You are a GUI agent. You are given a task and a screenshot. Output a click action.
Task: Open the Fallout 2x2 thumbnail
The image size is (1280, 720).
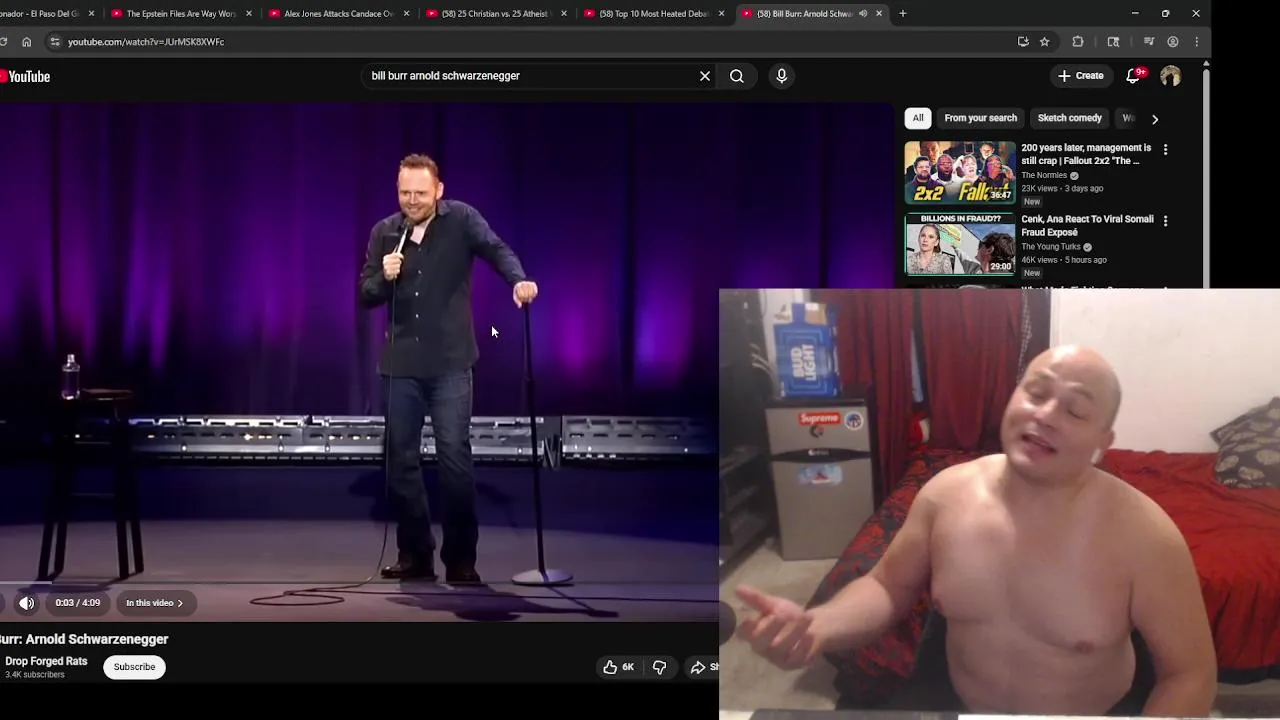click(960, 173)
